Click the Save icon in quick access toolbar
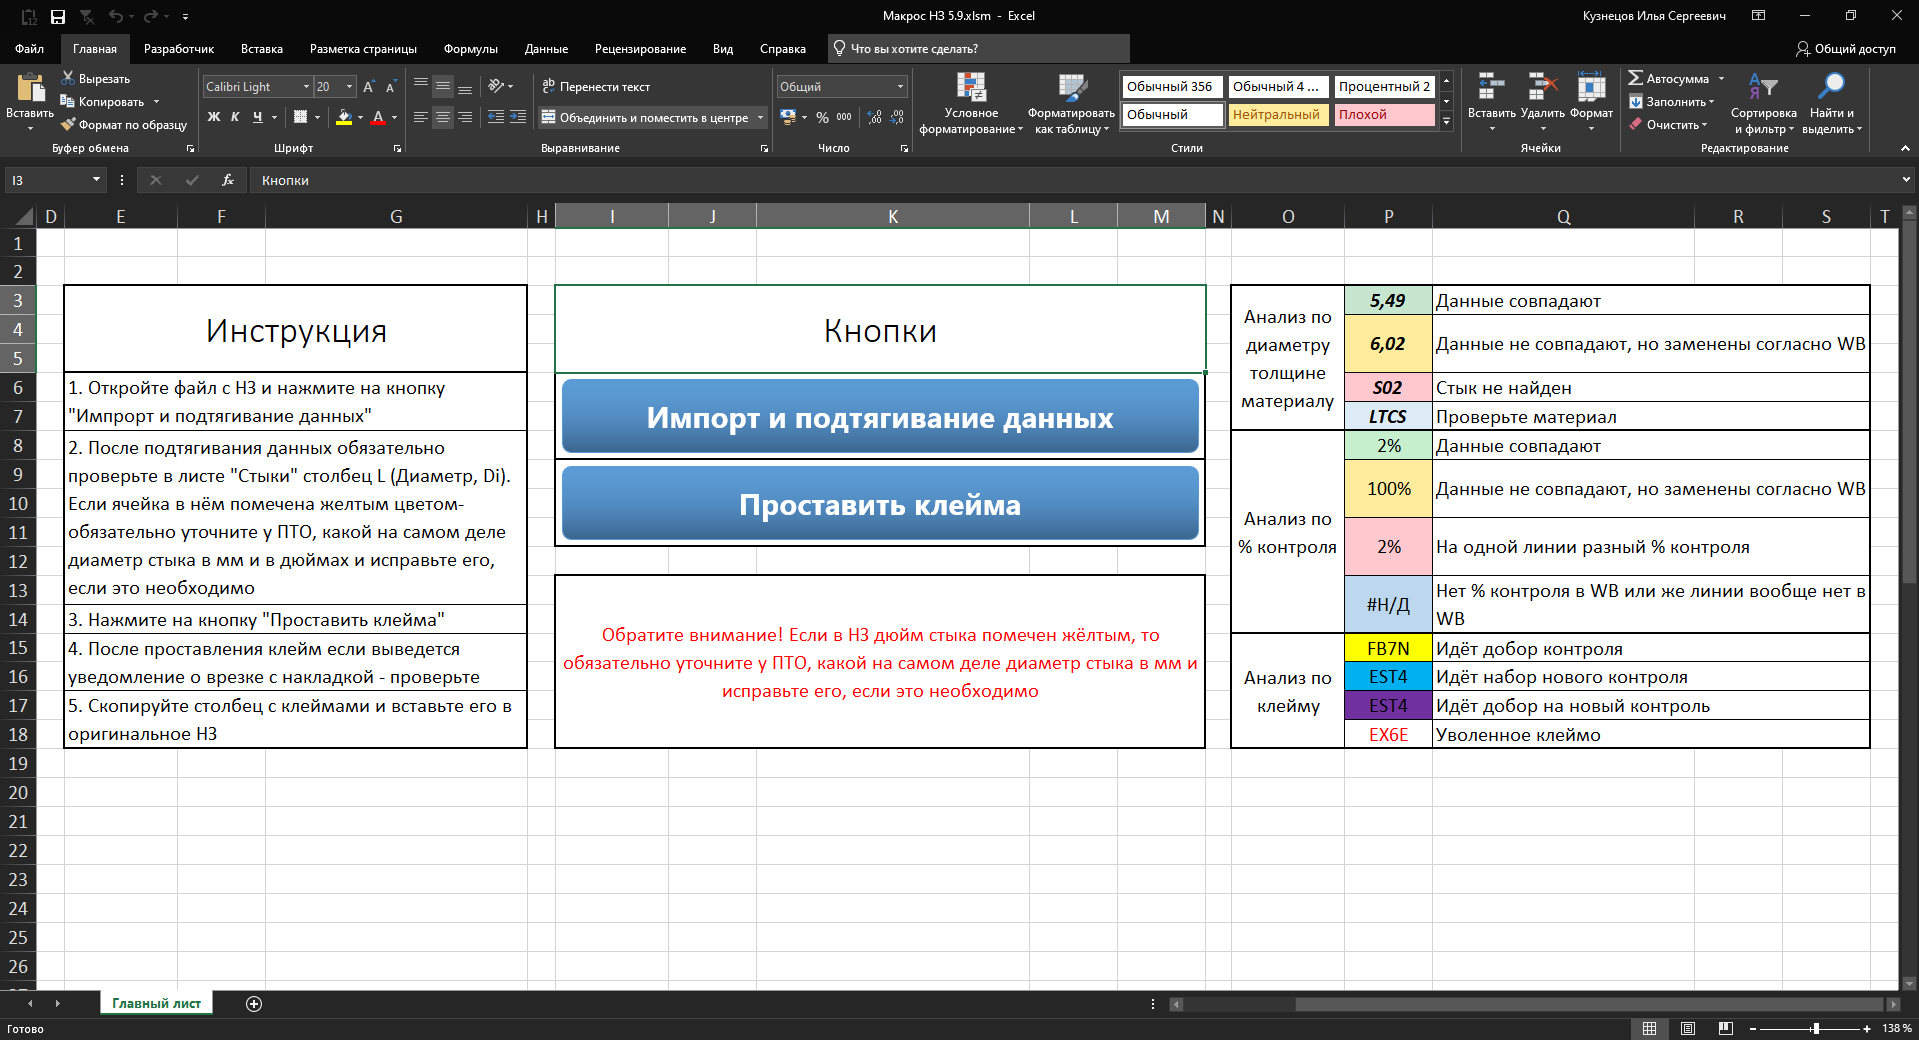 click(58, 16)
